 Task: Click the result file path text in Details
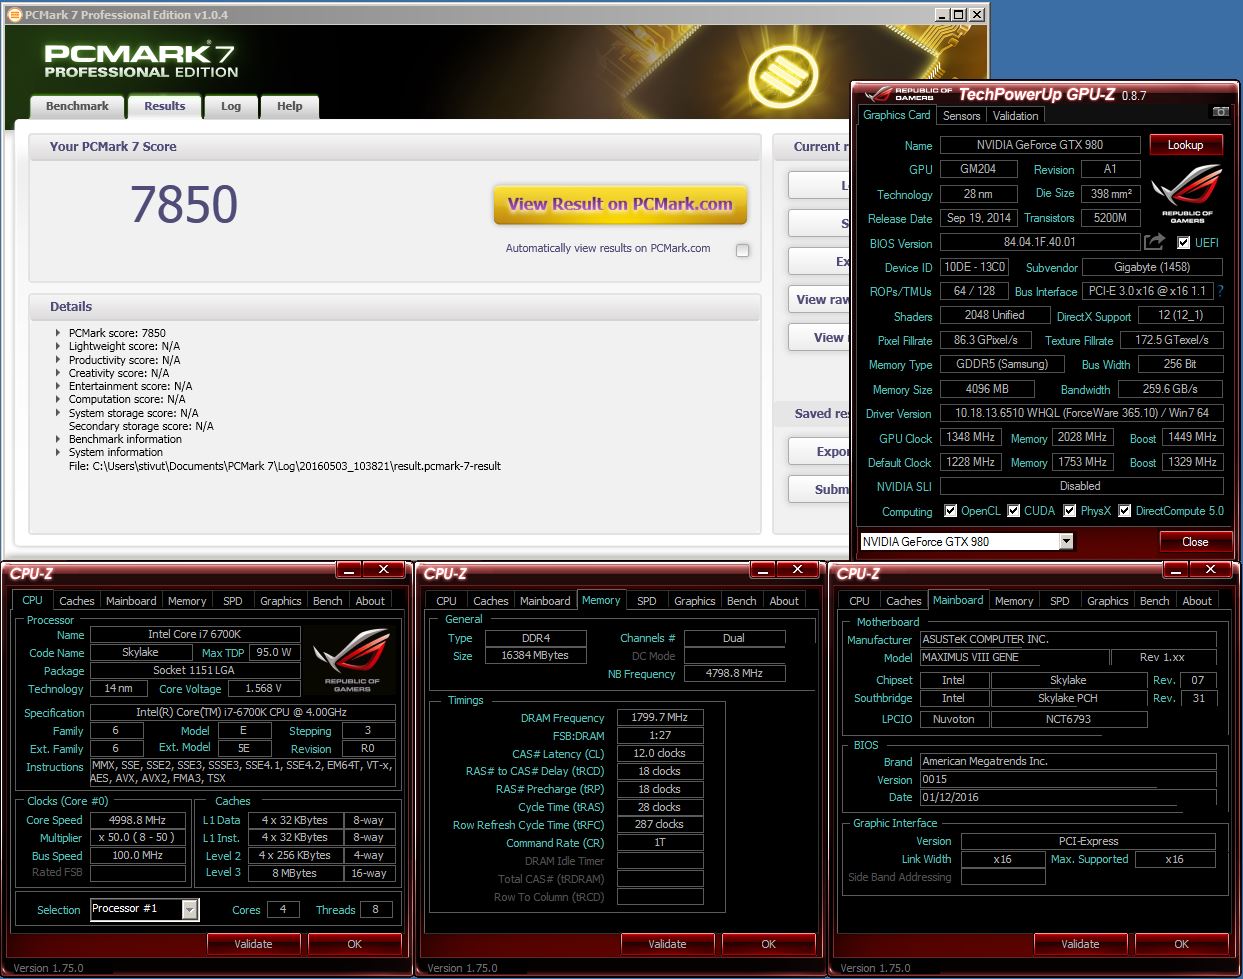tap(285, 466)
